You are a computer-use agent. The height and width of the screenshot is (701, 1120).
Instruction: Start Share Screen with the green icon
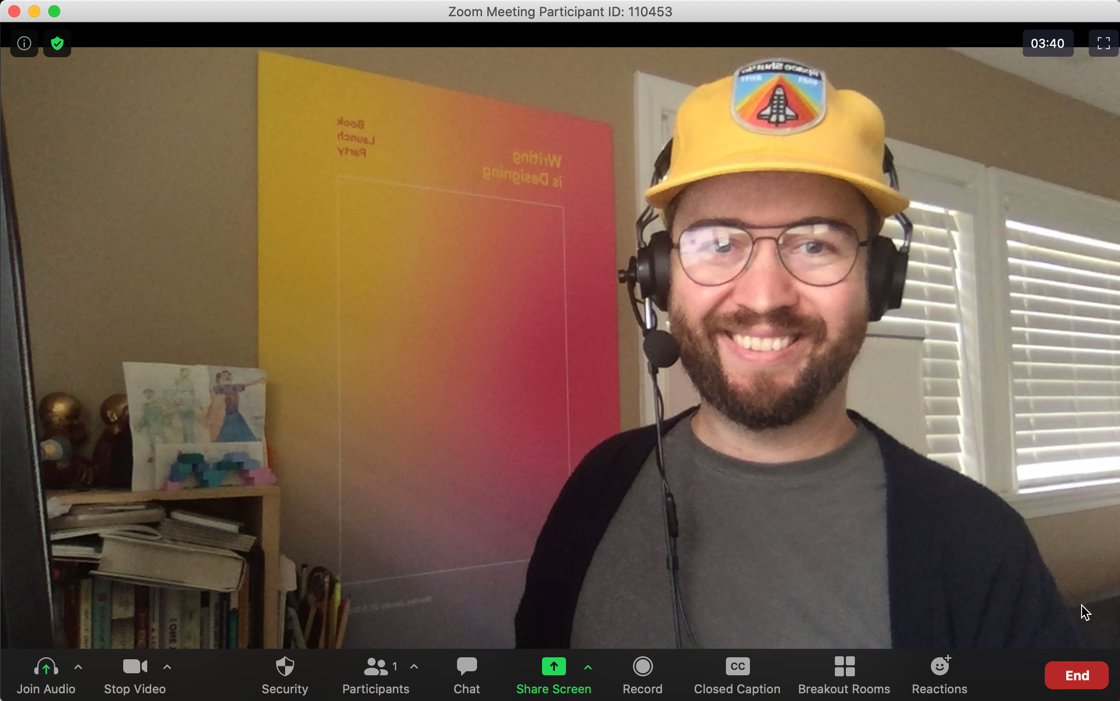pyautogui.click(x=554, y=675)
